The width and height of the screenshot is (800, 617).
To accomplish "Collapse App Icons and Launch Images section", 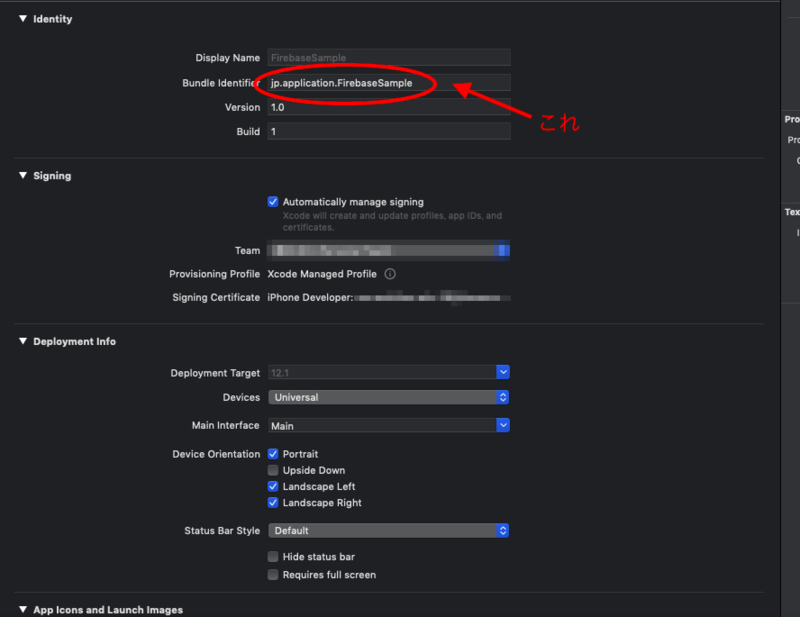I will click(23, 609).
